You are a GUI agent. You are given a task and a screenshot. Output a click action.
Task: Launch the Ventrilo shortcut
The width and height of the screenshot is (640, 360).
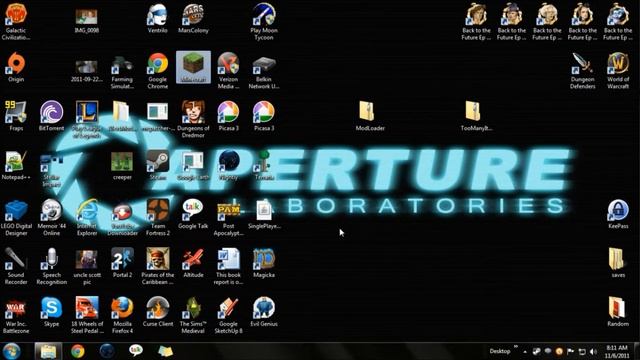158,19
